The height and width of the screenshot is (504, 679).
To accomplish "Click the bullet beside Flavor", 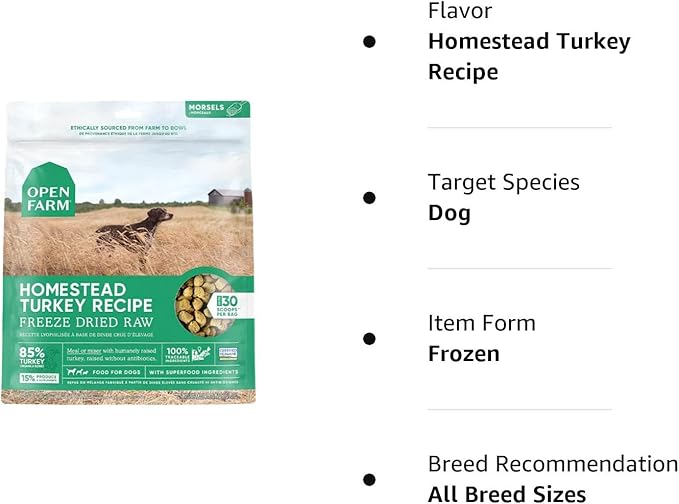I will (369, 41).
